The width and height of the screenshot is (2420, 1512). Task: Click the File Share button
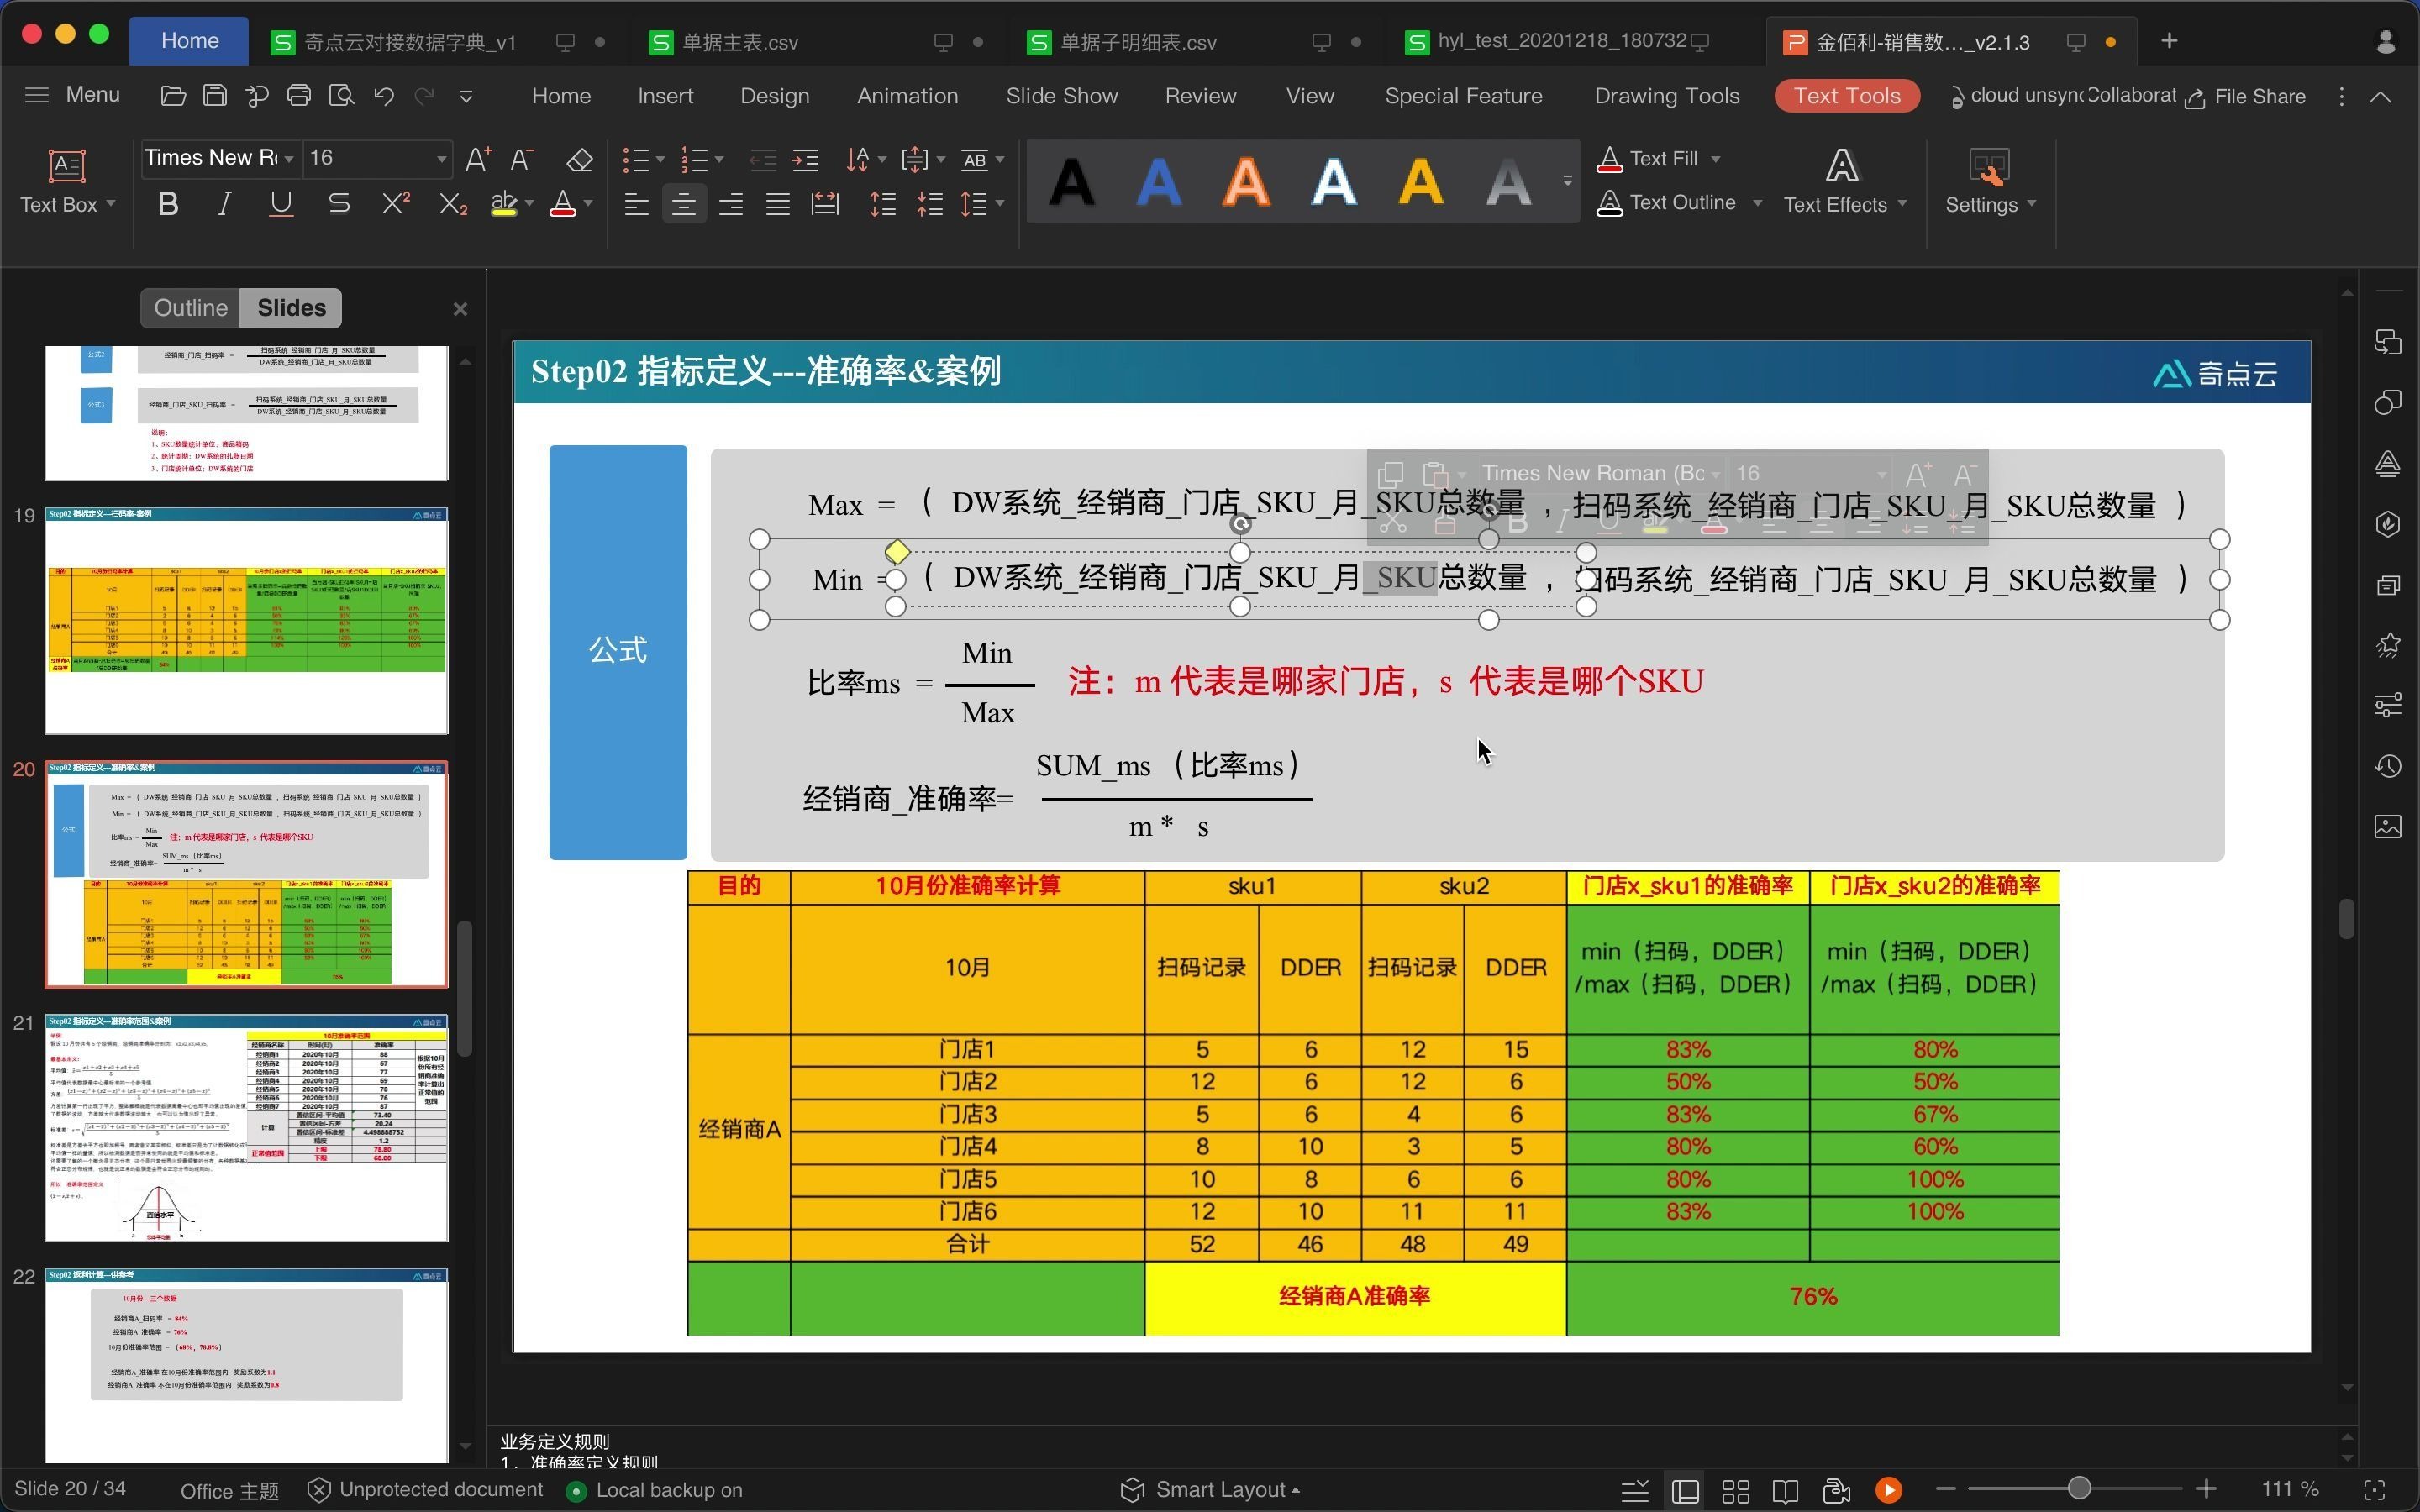[2258, 96]
